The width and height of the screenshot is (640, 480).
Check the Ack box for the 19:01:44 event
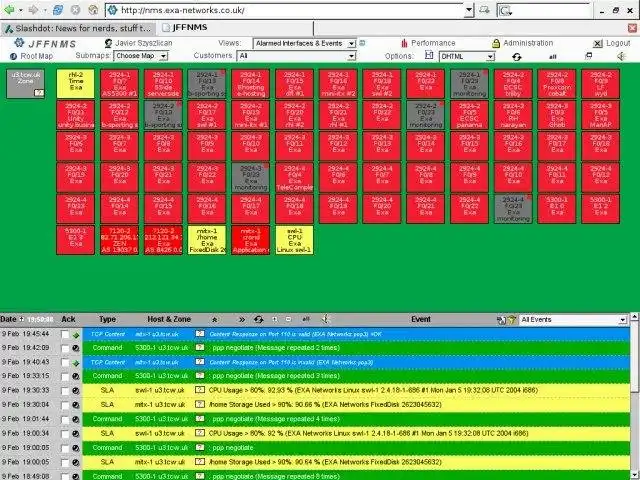[65, 420]
